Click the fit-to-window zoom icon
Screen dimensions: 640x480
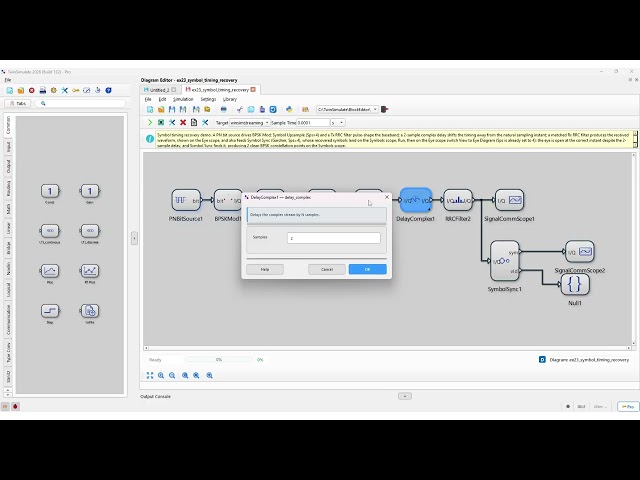150,376
